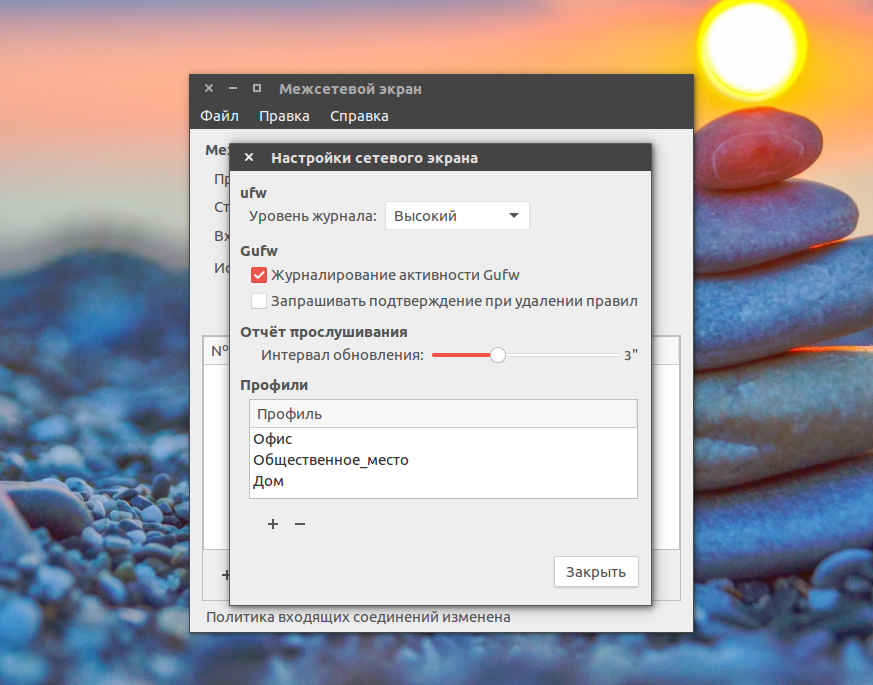Click the Интервал обновления slider handle
The width and height of the screenshot is (873, 685).
coord(498,355)
